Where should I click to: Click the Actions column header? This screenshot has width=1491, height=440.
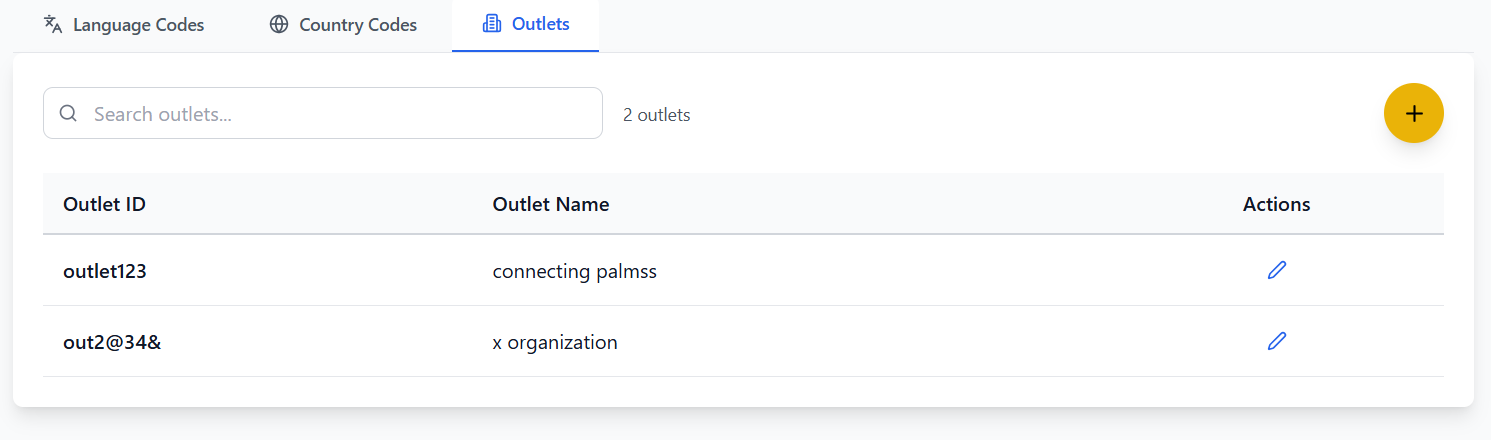point(1276,204)
